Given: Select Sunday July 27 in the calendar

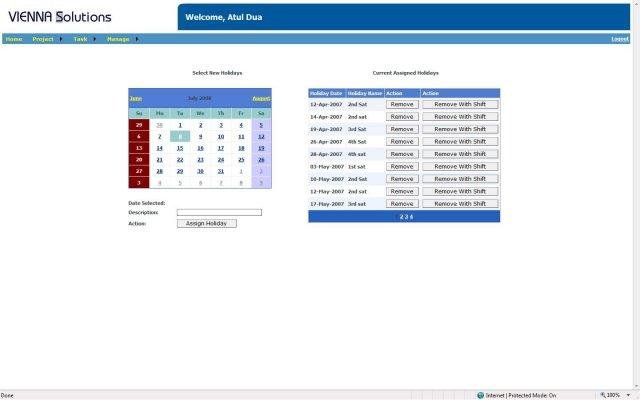Looking at the screenshot, I should (139, 171).
